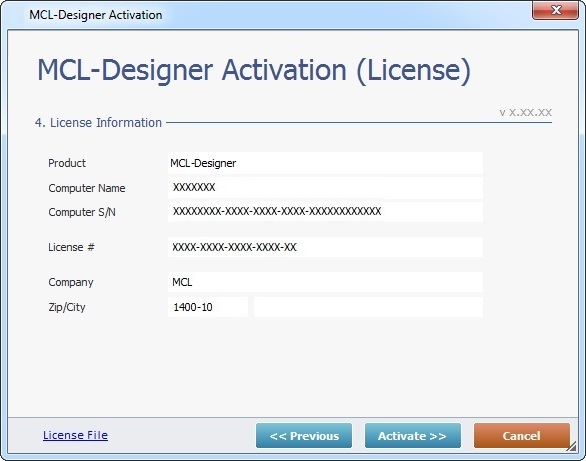This screenshot has height=461, width=586.
Task: Click the MCL-Designer Activation (License) heading
Action: (254, 70)
